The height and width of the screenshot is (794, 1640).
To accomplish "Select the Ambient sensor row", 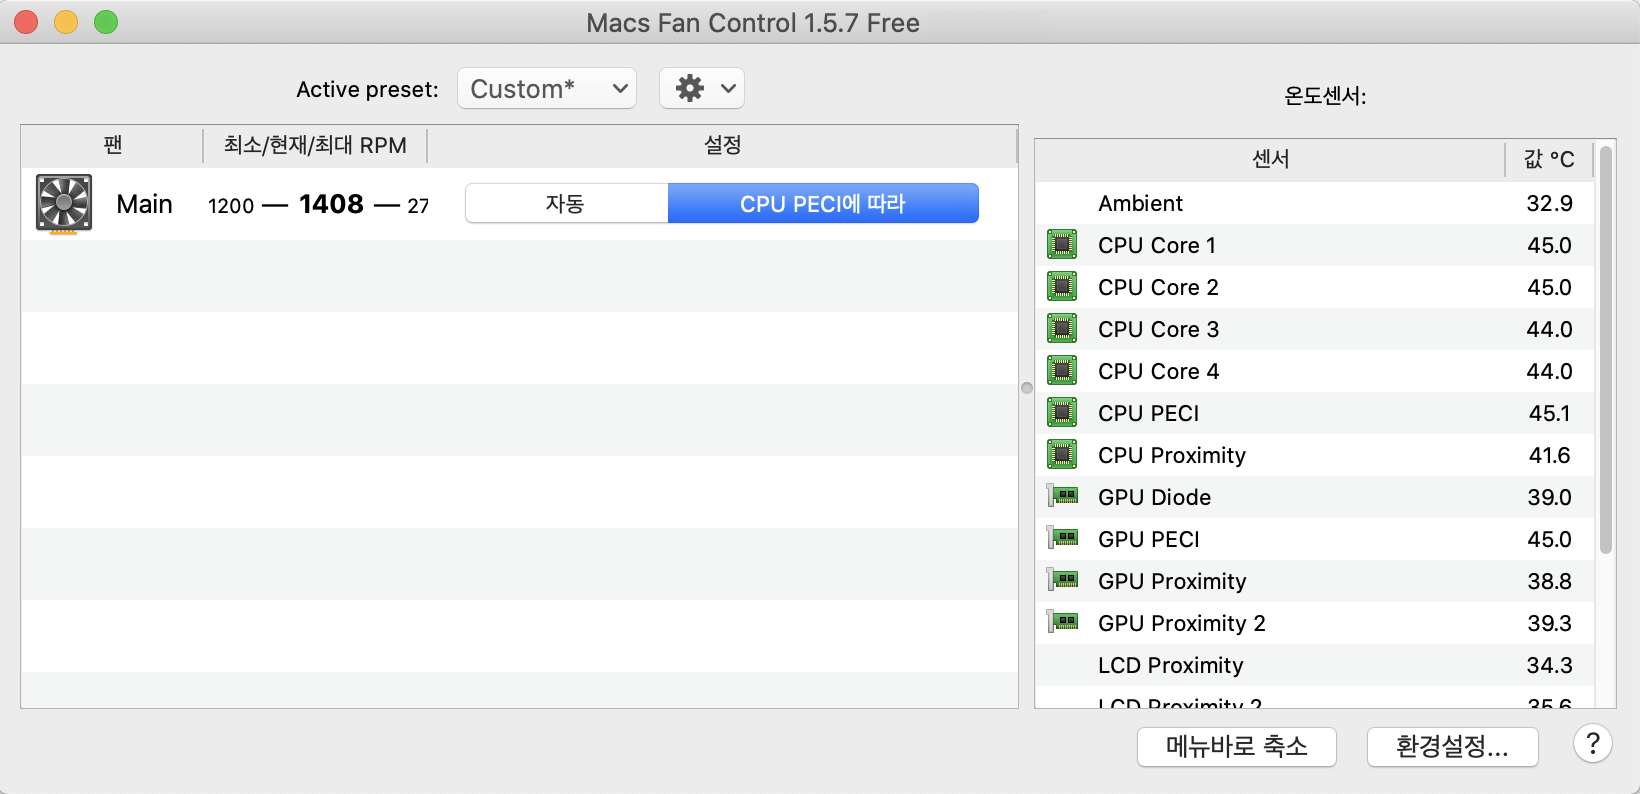I will click(x=1315, y=203).
